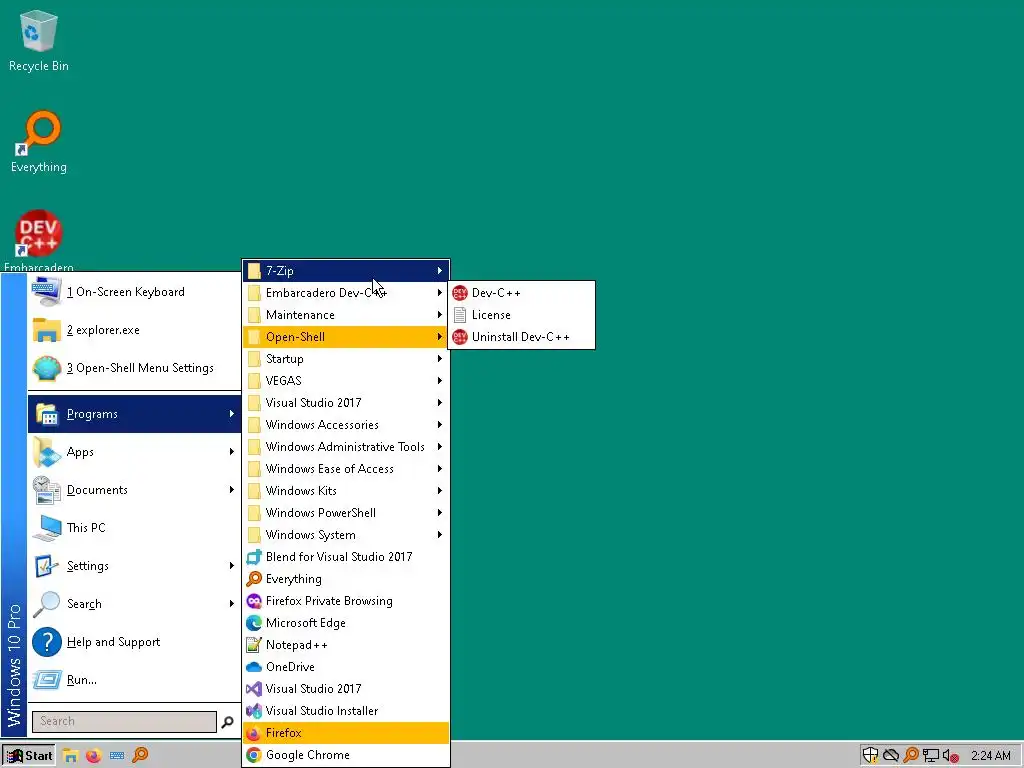The height and width of the screenshot is (768, 1024).
Task: Open Windows Security shield tray icon
Action: coord(870,756)
